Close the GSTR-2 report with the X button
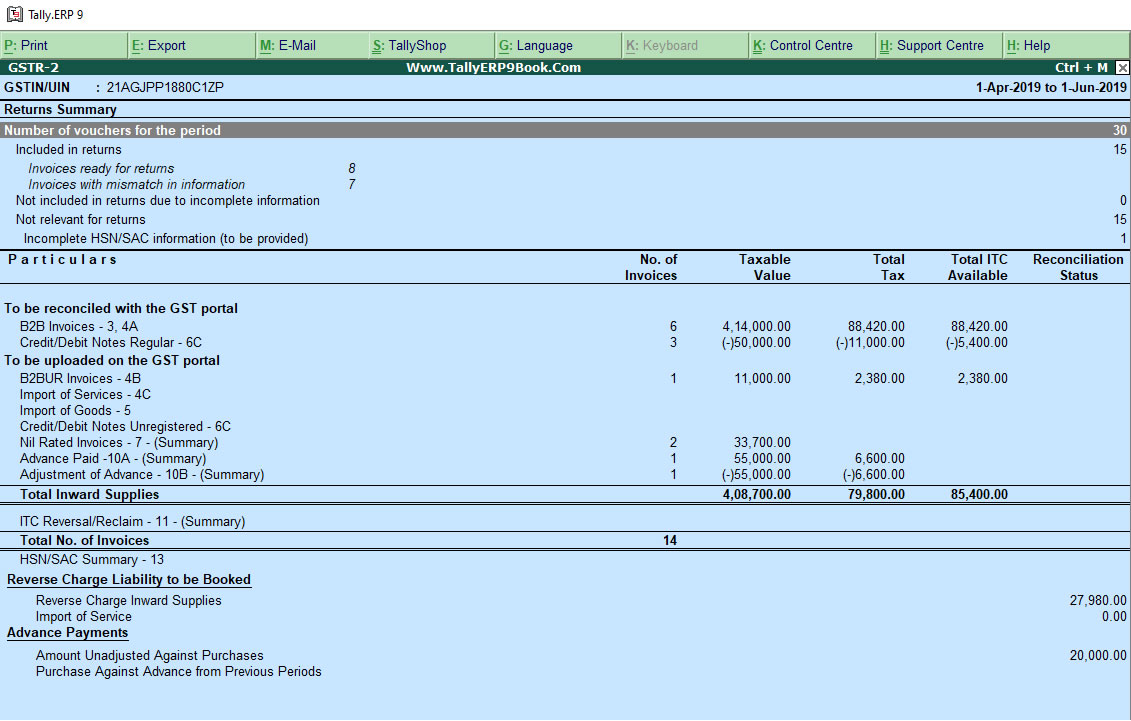 [x=1122, y=68]
